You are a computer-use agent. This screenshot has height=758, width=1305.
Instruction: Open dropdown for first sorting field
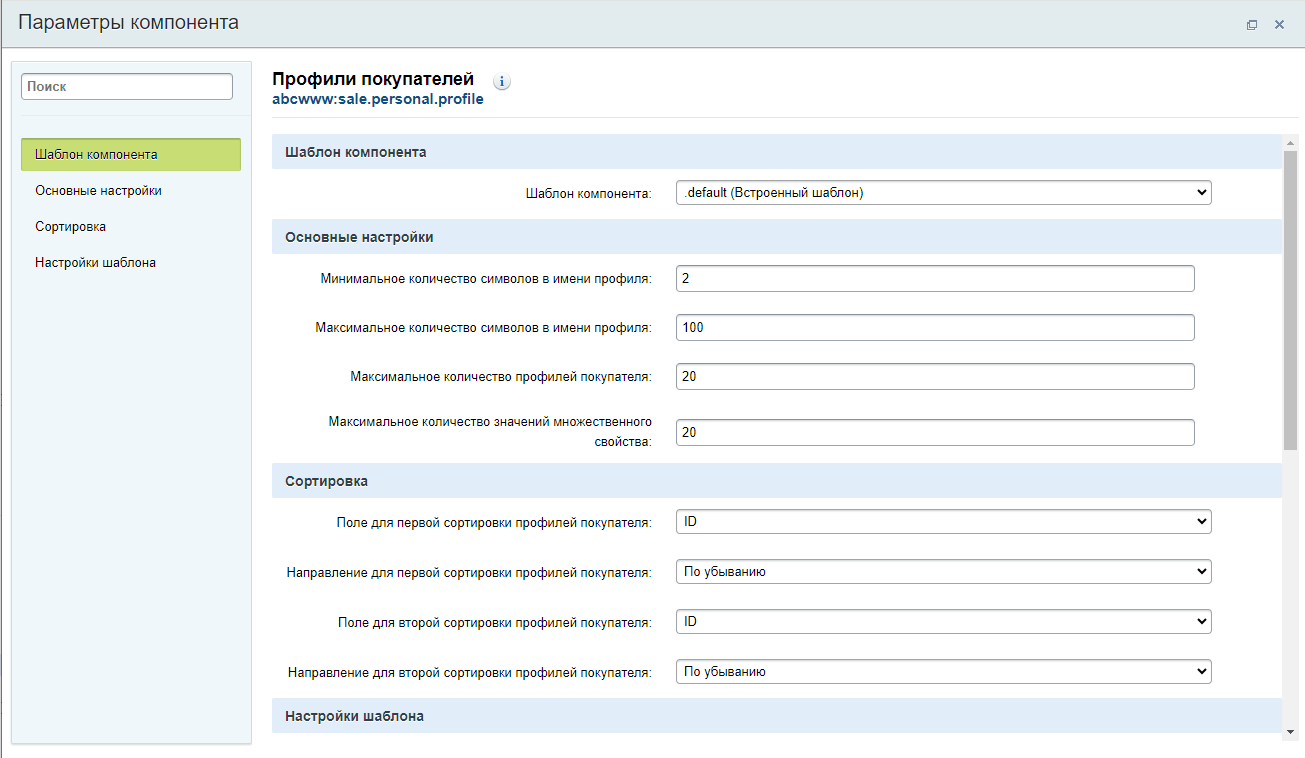pyautogui.click(x=943, y=521)
